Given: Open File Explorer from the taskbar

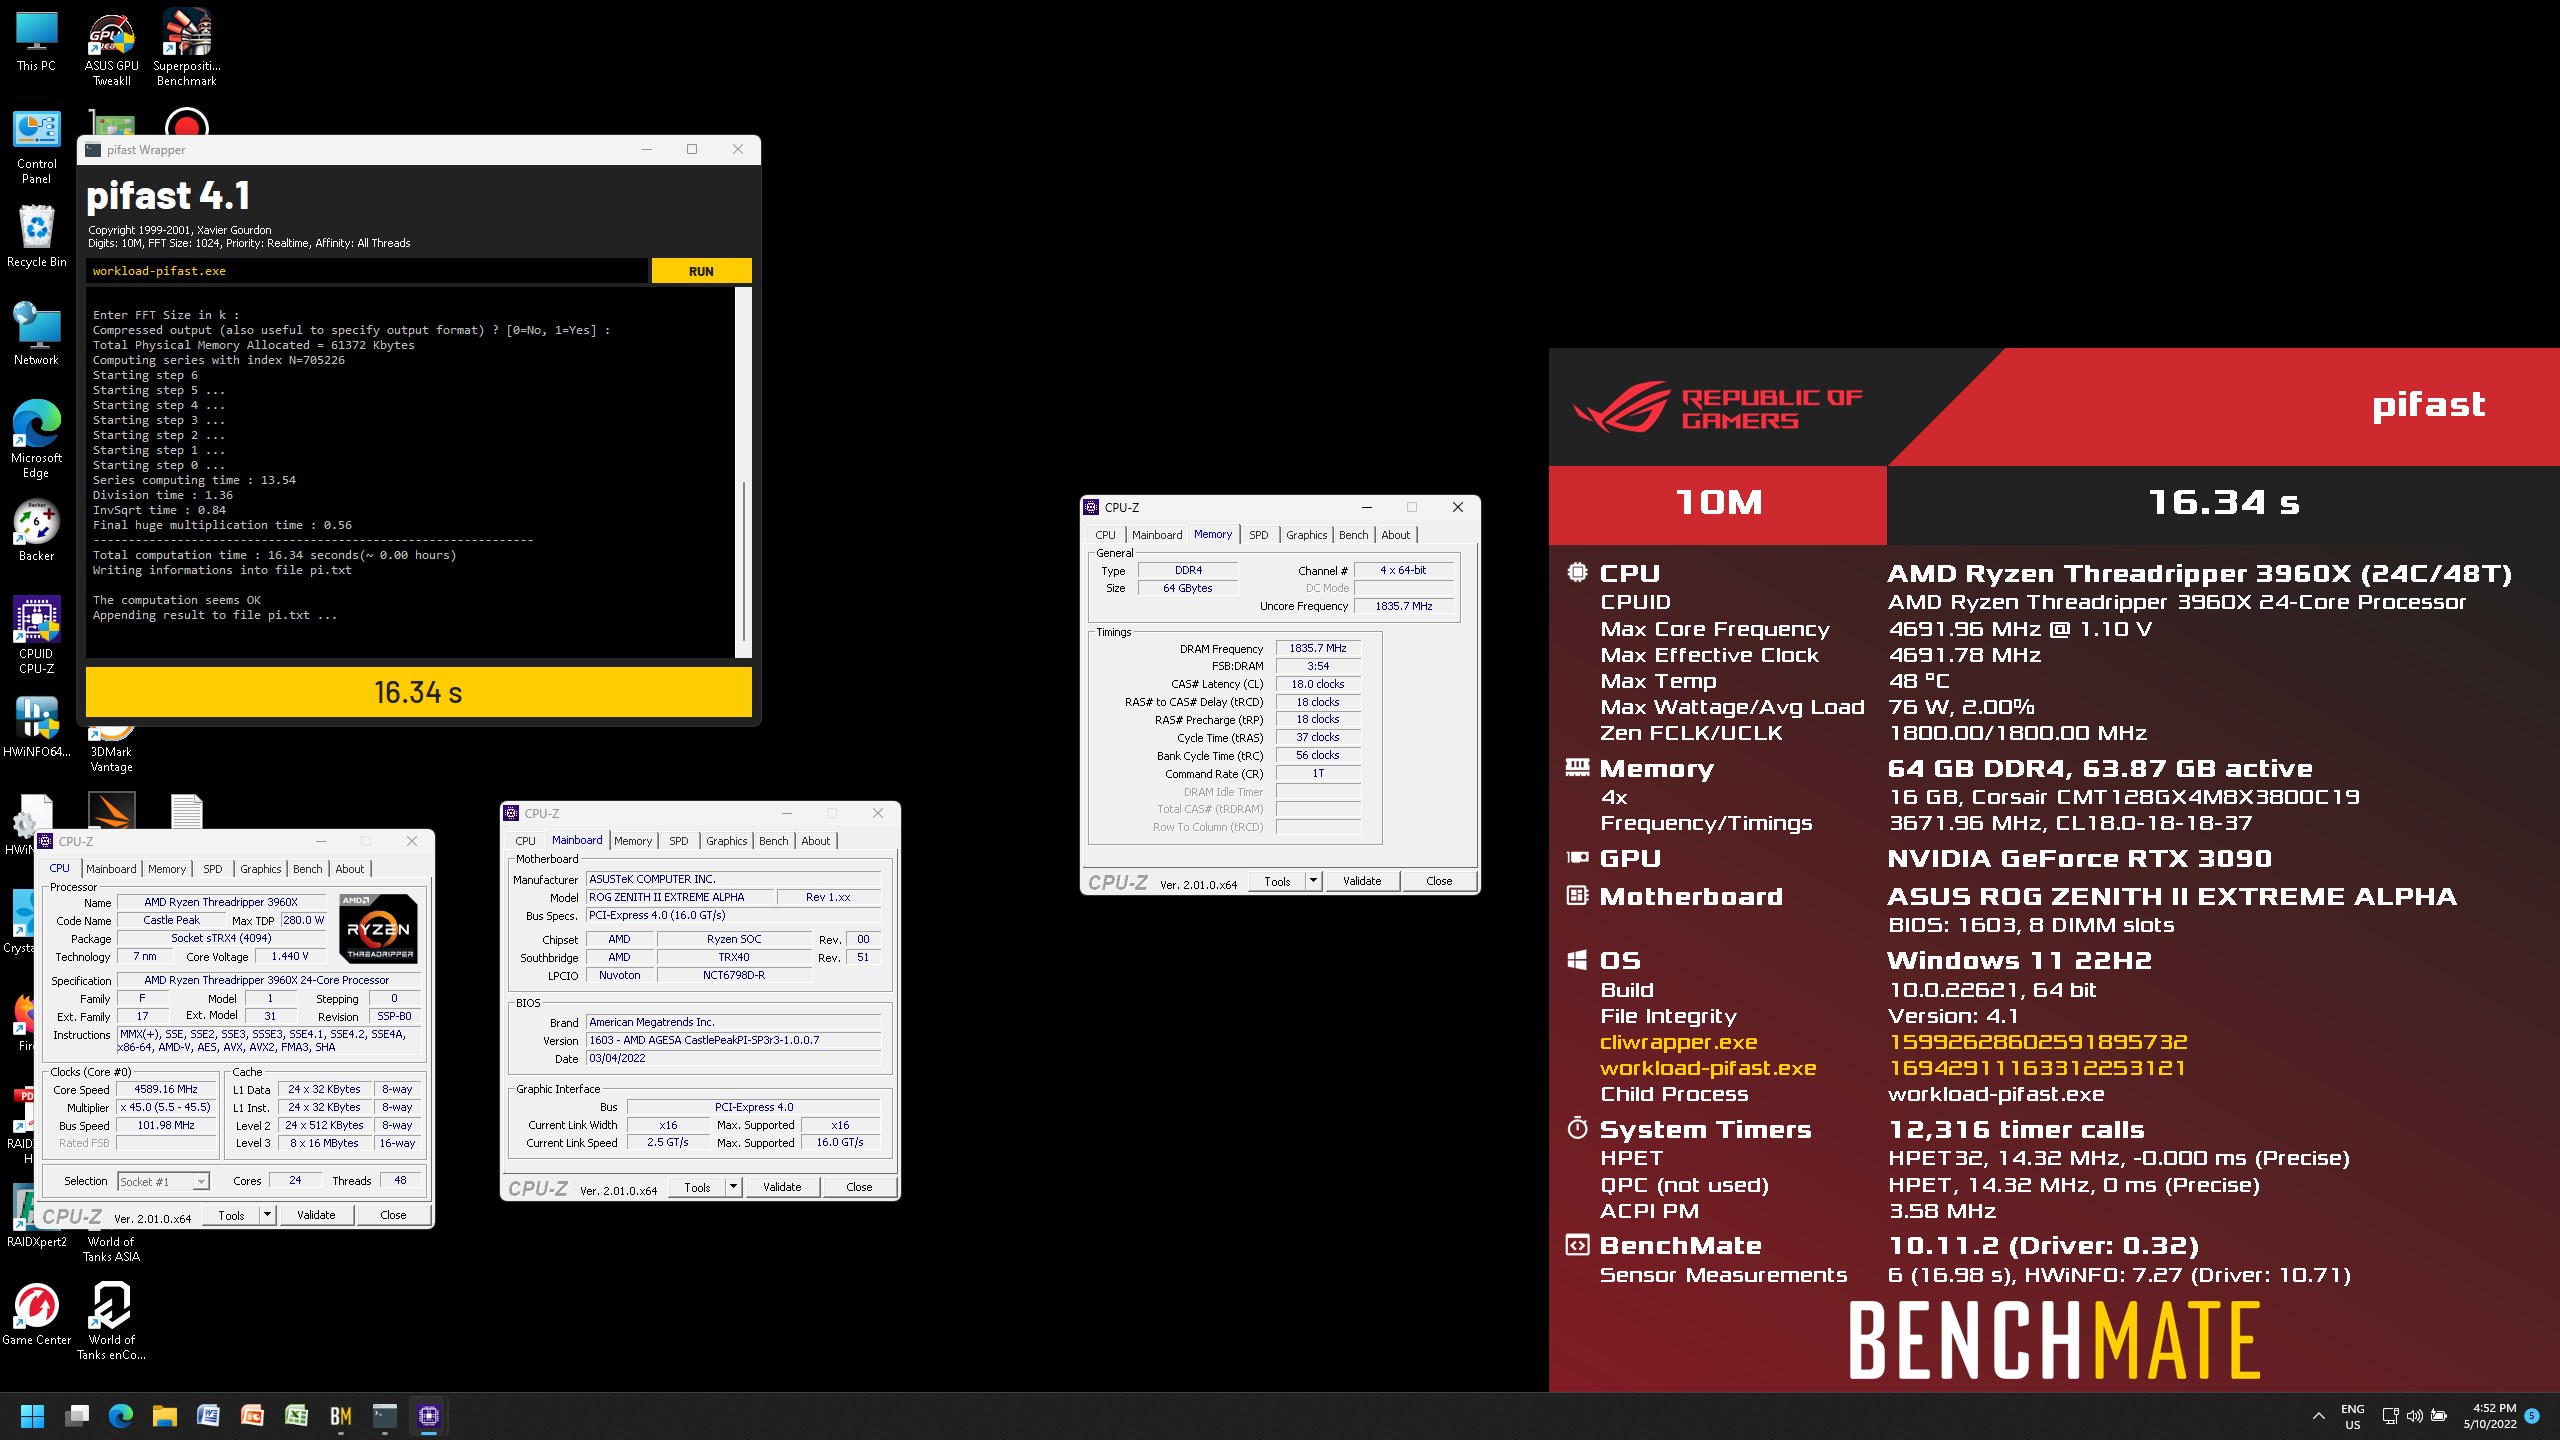Looking at the screenshot, I should pyautogui.click(x=165, y=1416).
